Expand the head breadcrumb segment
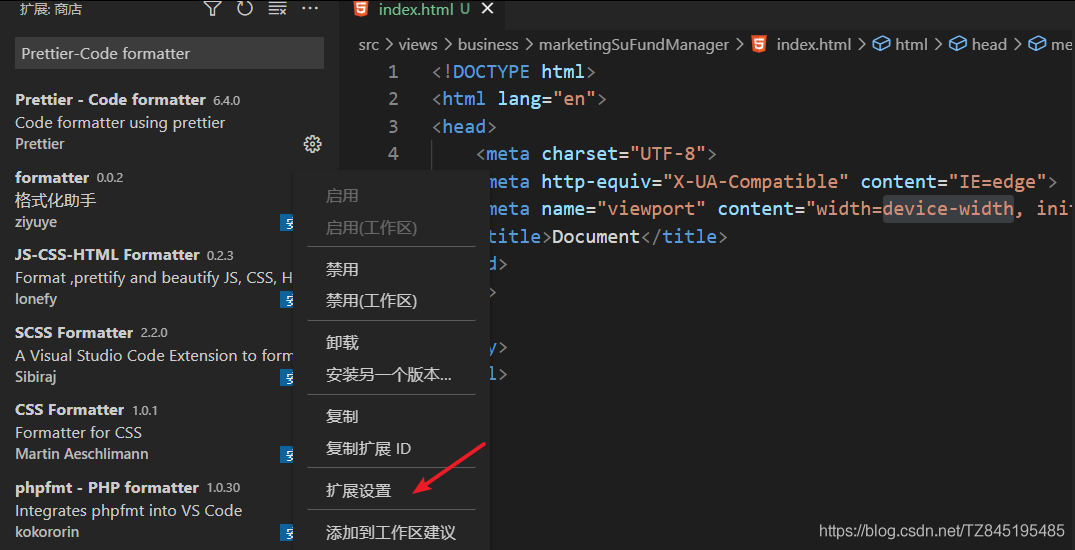Viewport: 1075px width, 550px height. [988, 44]
